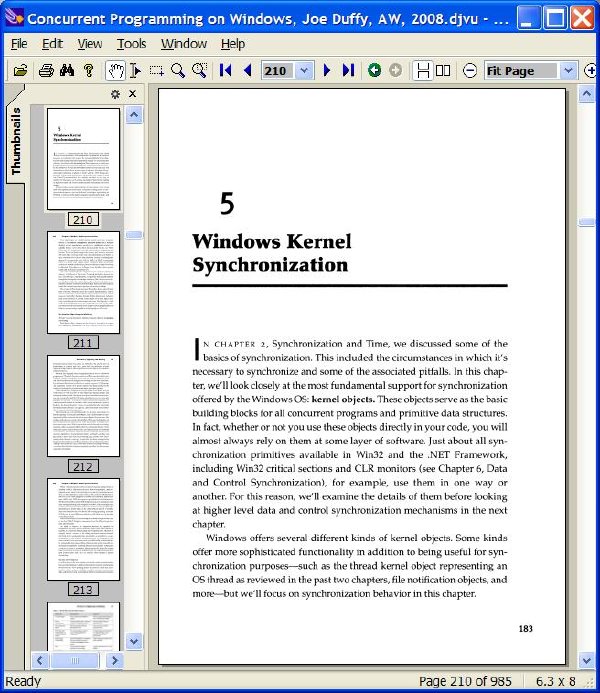This screenshot has width=600, height=693.
Task: Open Find with the binoculars icon
Action: point(67,71)
